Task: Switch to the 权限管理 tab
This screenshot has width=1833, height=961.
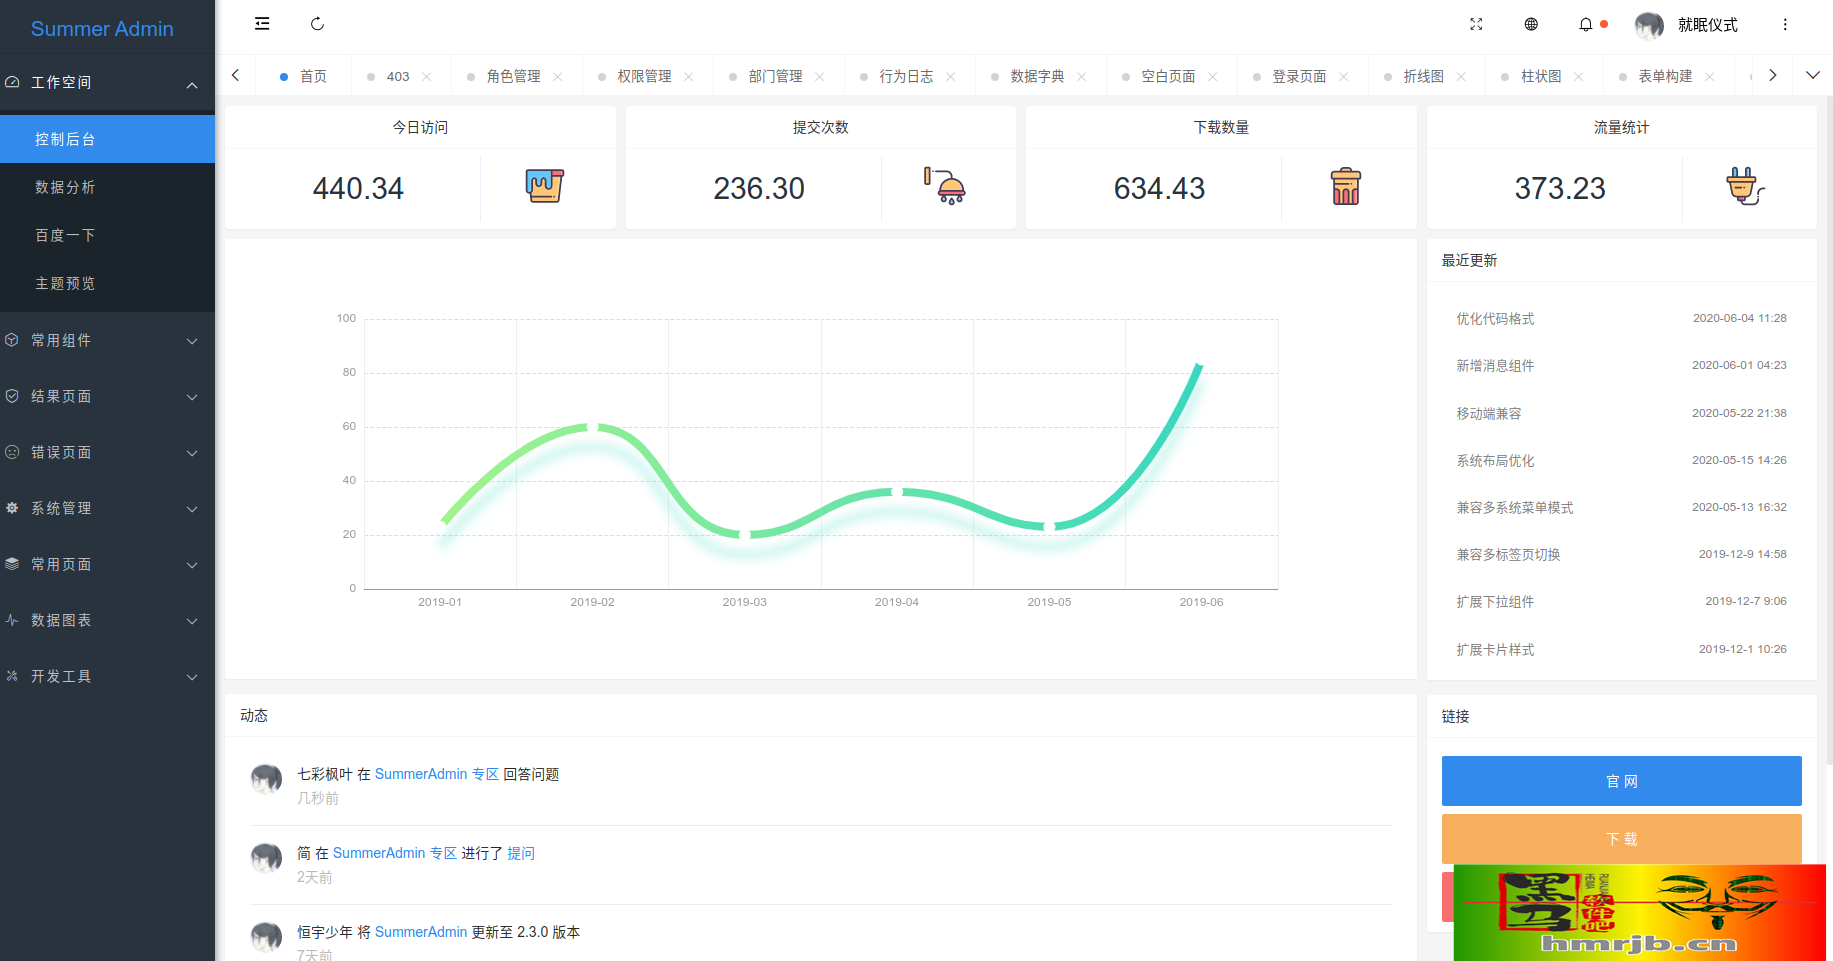Action: tap(645, 76)
